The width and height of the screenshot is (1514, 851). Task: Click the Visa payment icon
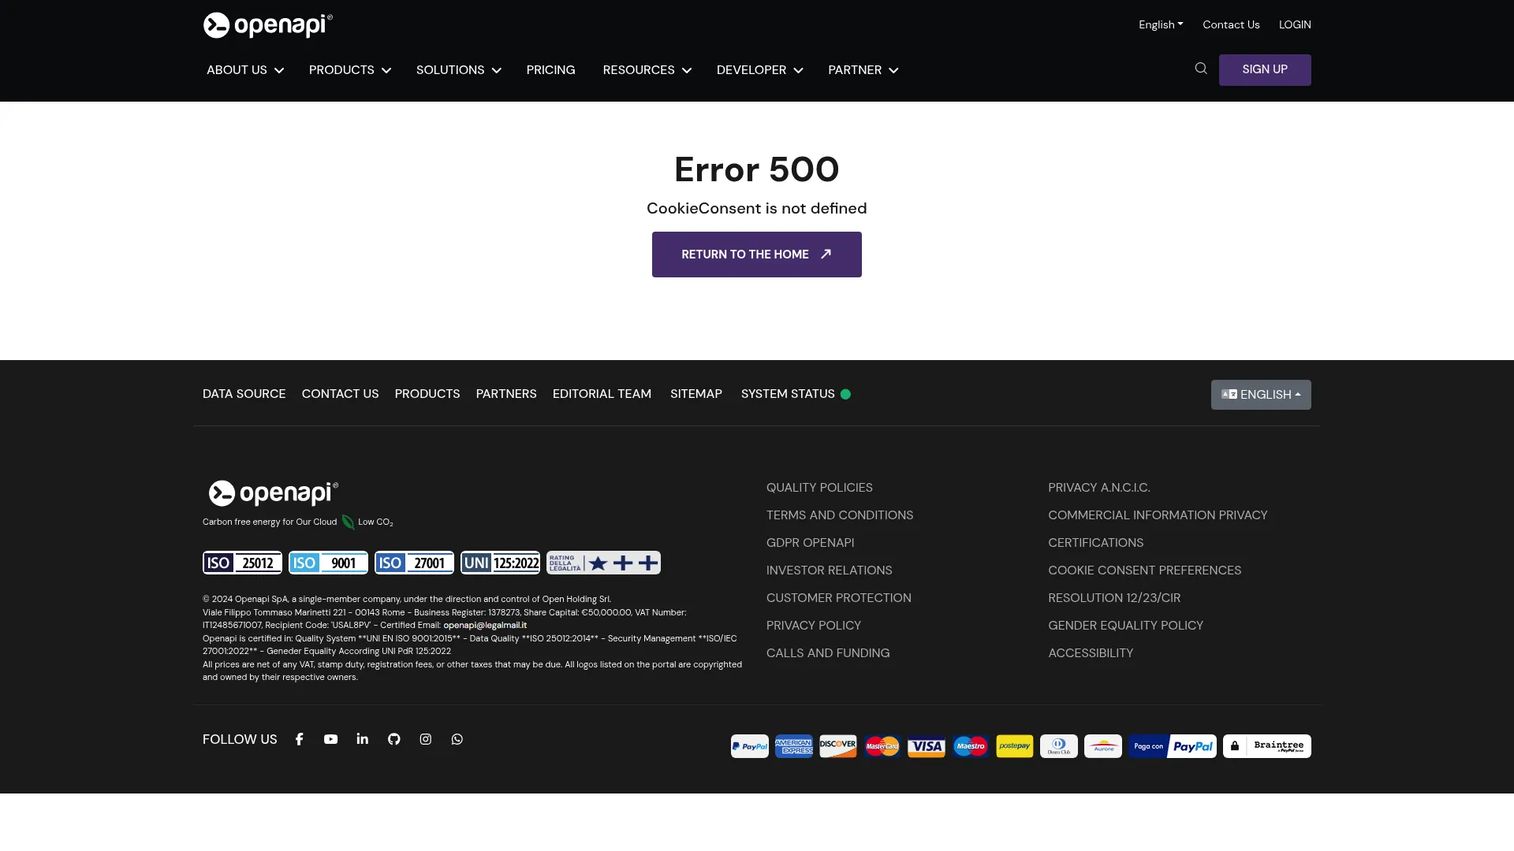926,746
